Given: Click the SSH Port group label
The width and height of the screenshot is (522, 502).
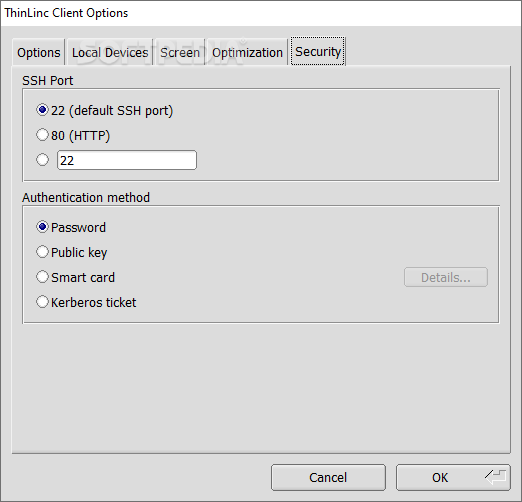Looking at the screenshot, I should tap(48, 81).
